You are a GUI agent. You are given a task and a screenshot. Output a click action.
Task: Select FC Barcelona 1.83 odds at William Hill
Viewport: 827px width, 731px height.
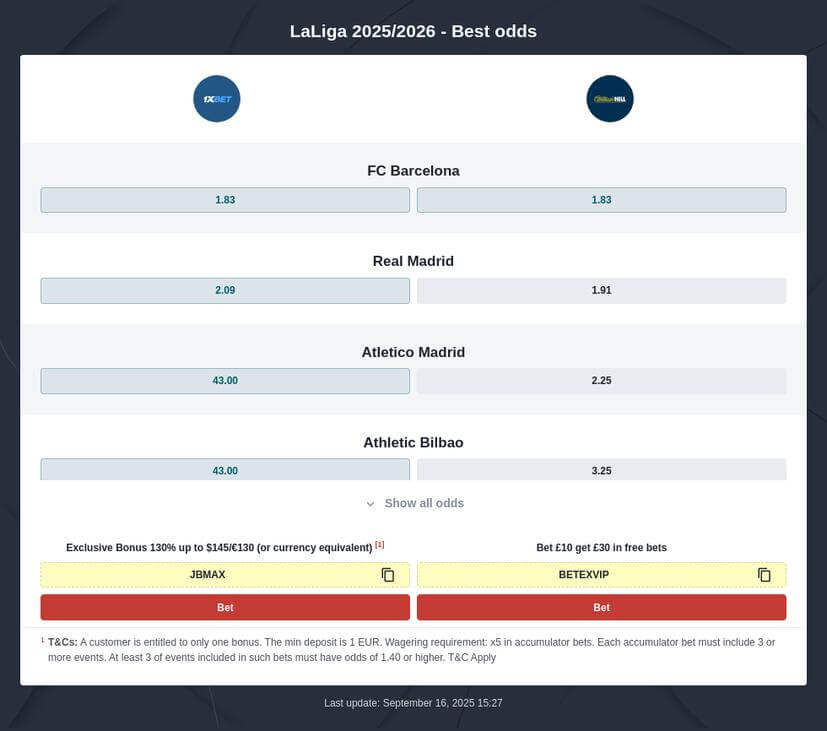tap(601, 200)
